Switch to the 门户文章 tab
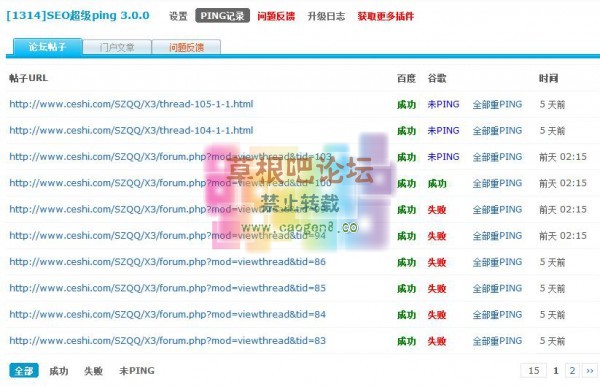Viewport: 600px width, 387px height. click(117, 47)
